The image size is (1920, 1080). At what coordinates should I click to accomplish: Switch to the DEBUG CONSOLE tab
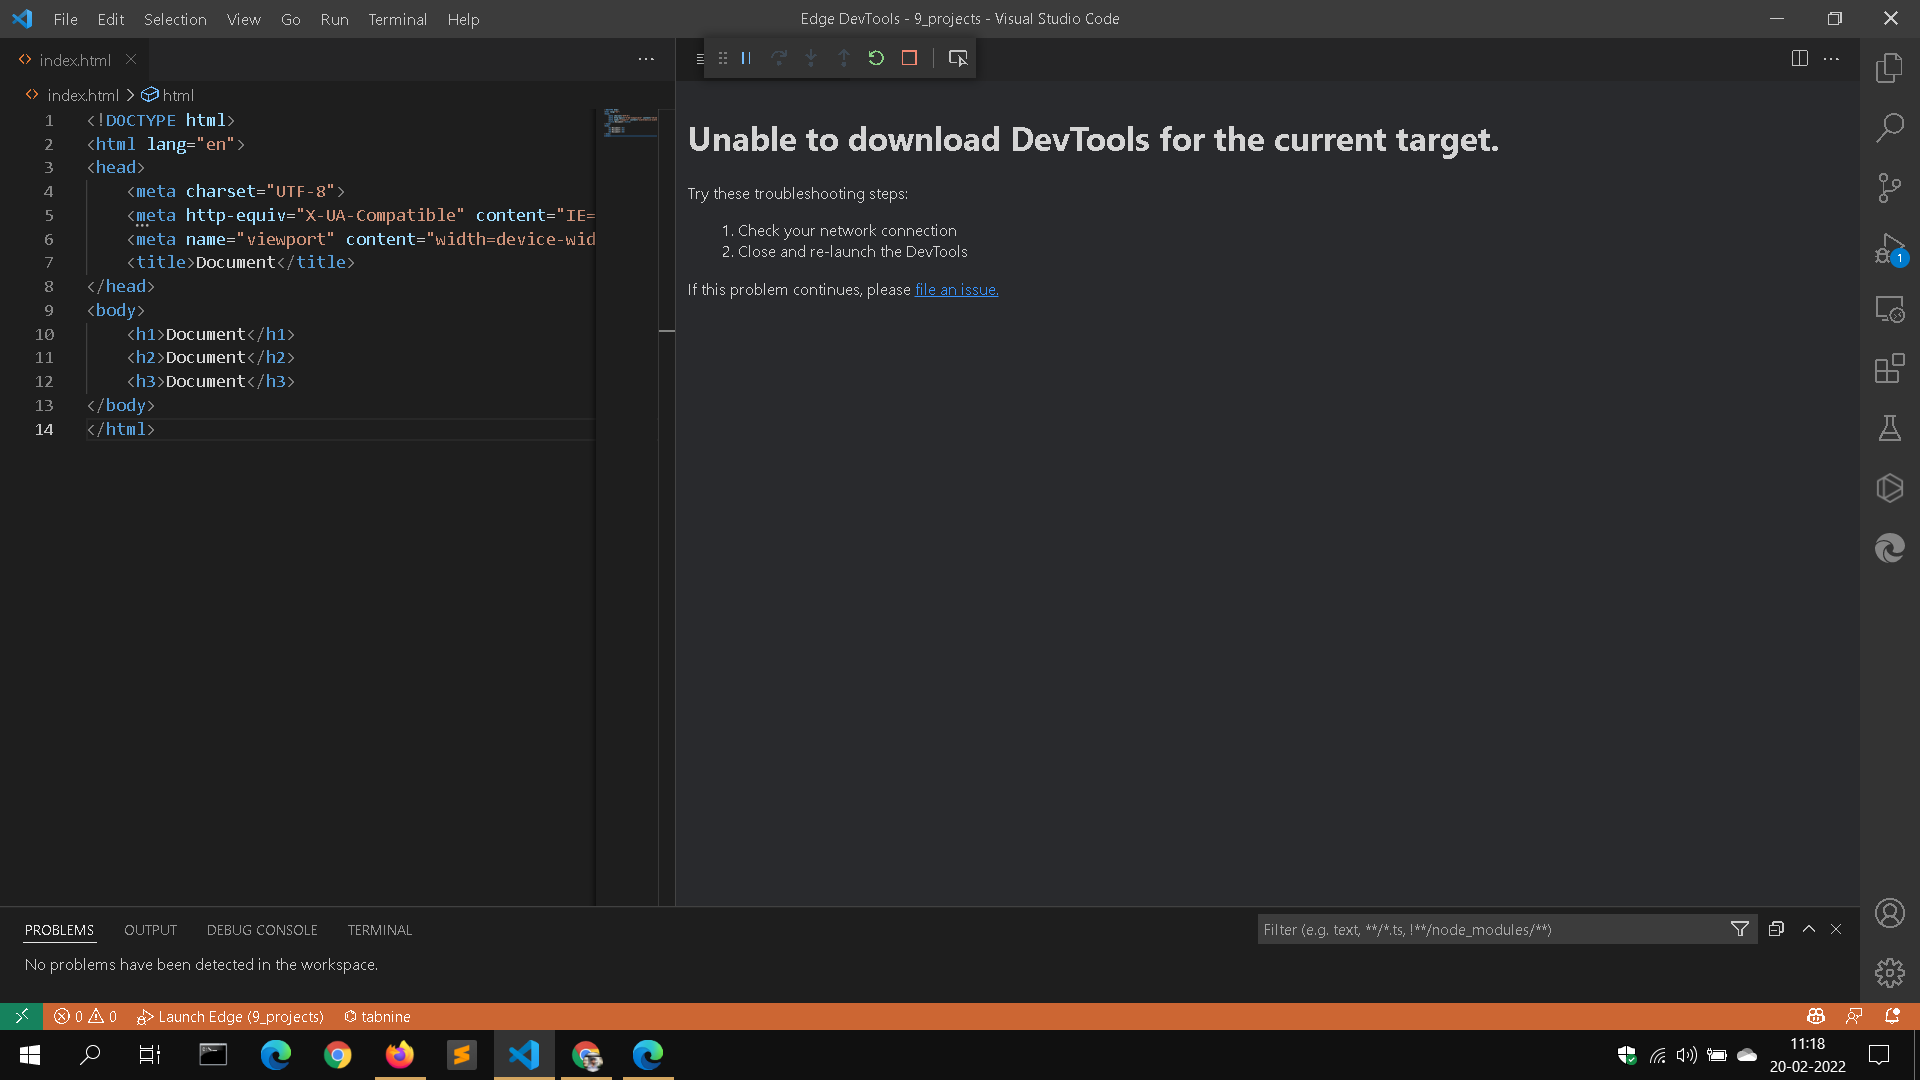click(261, 930)
